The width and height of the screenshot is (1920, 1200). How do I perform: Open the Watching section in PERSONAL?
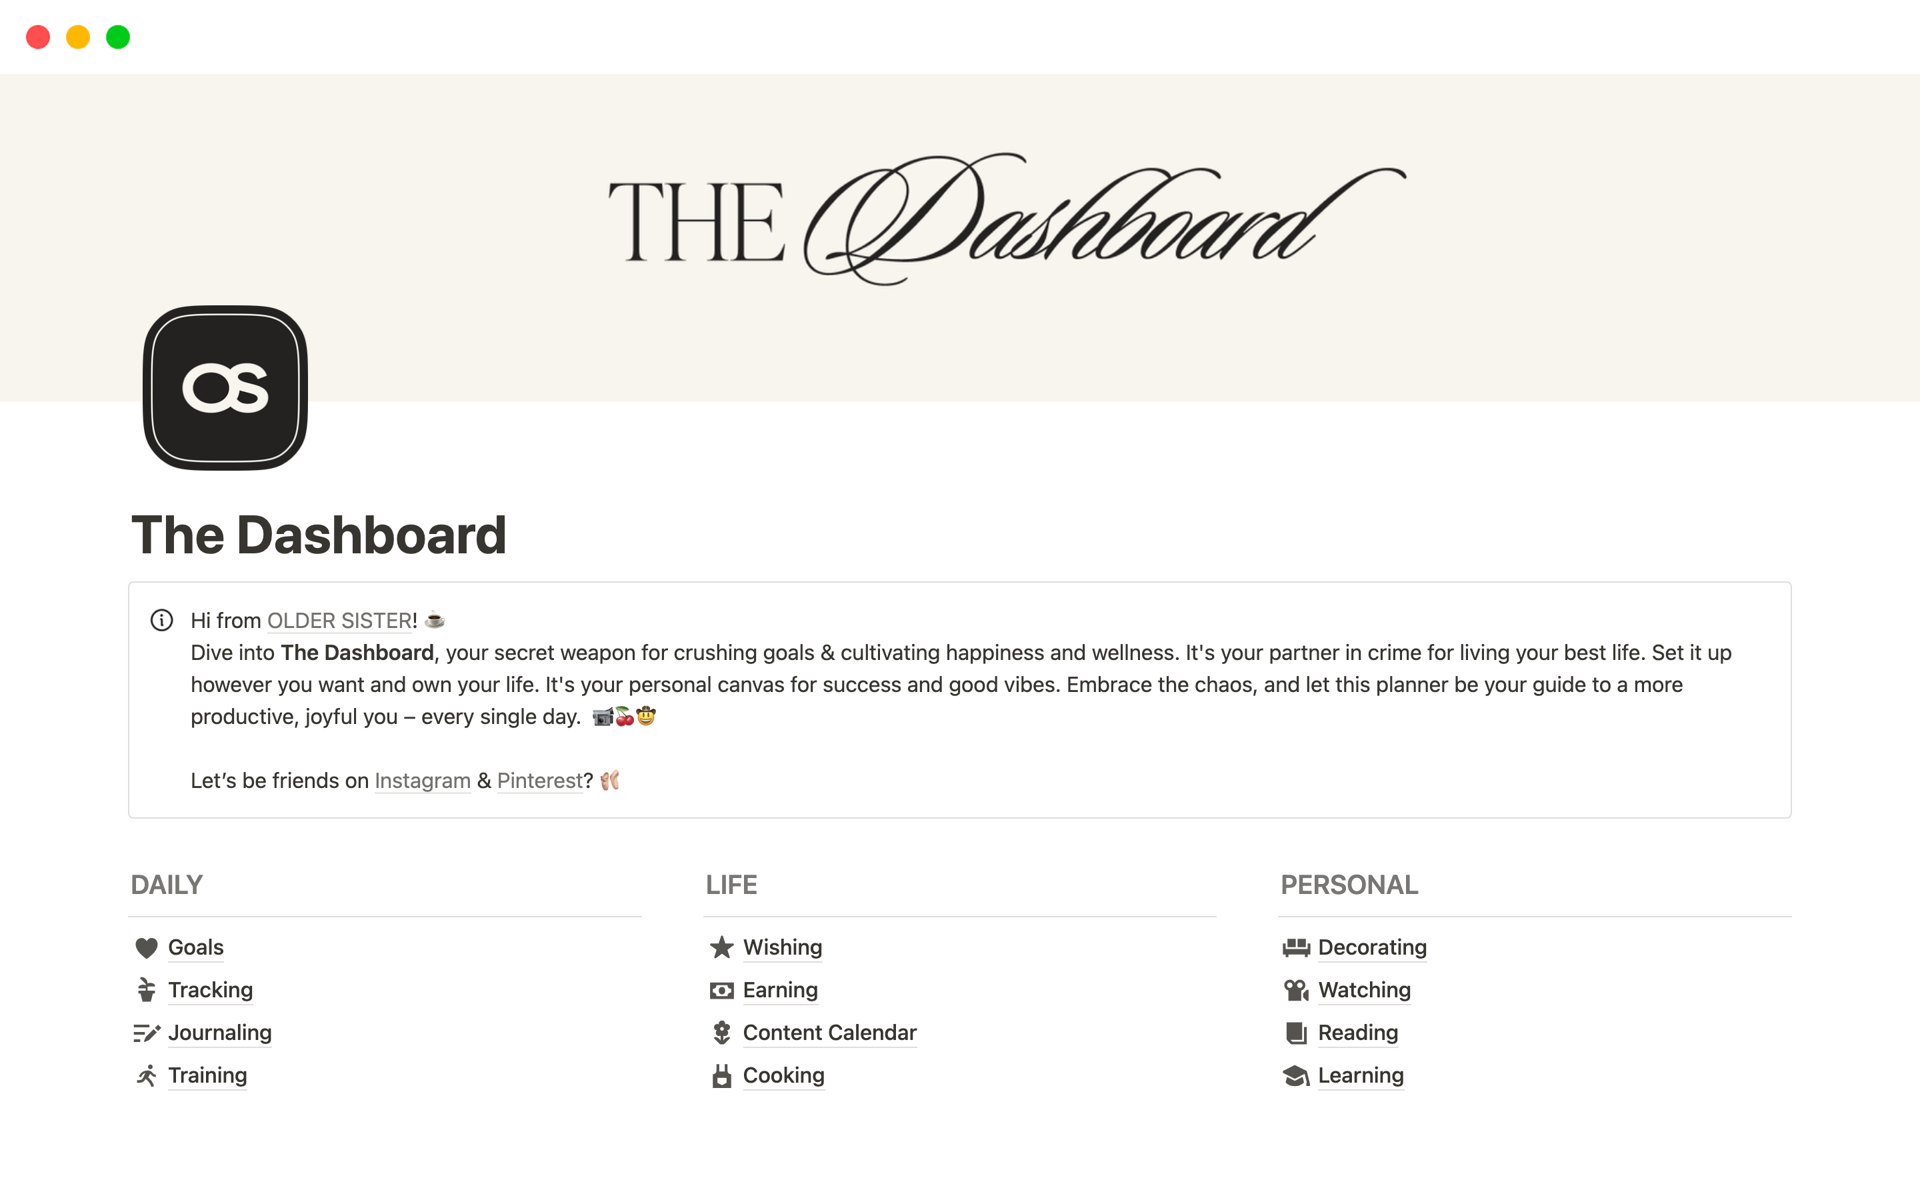1362,990
